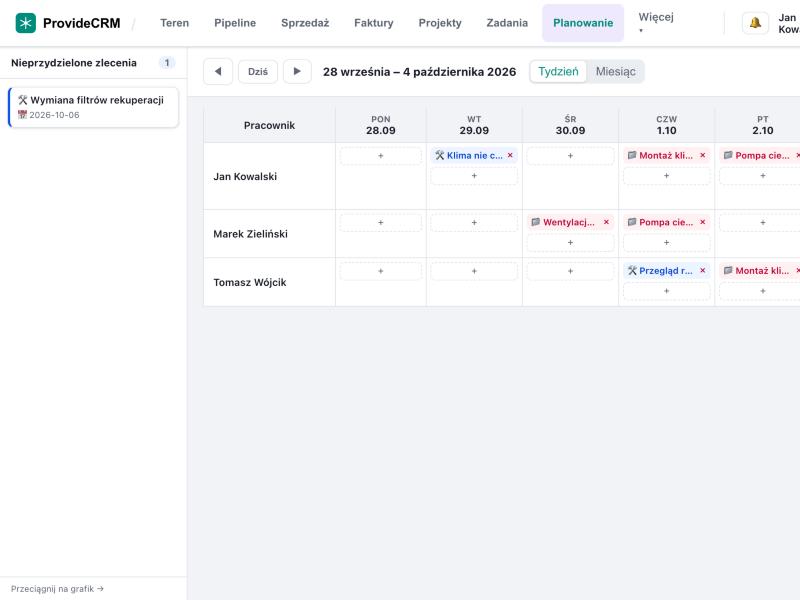Open the notifications bell

pyautogui.click(x=755, y=23)
